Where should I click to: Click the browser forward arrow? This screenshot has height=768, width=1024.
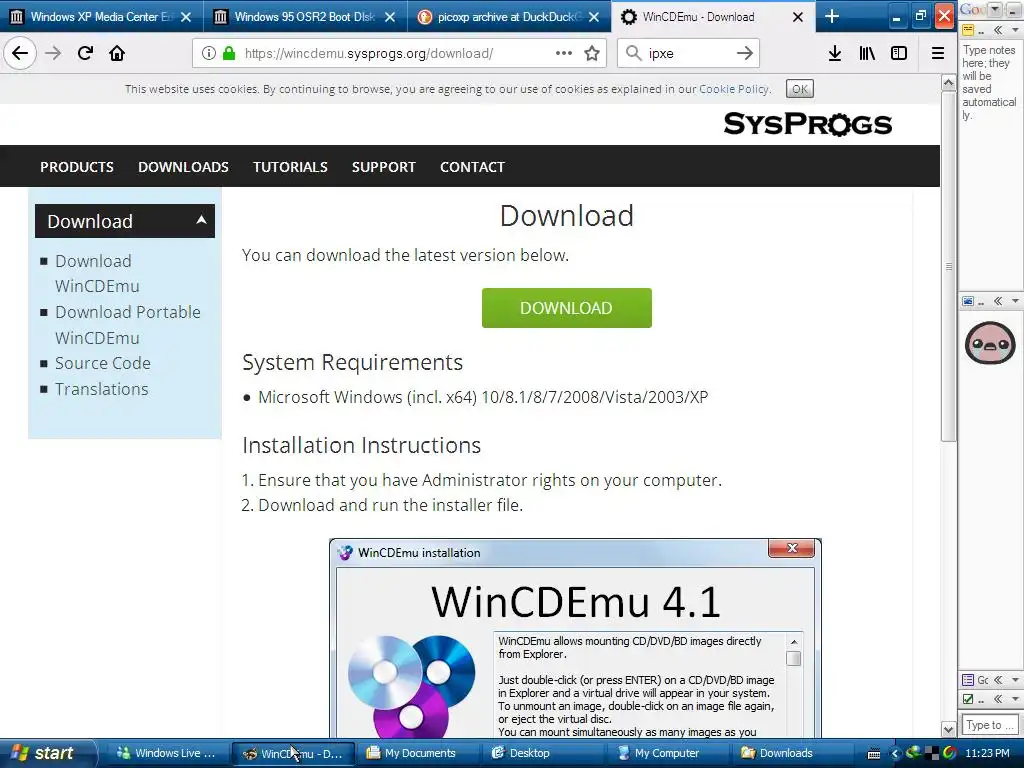53,53
